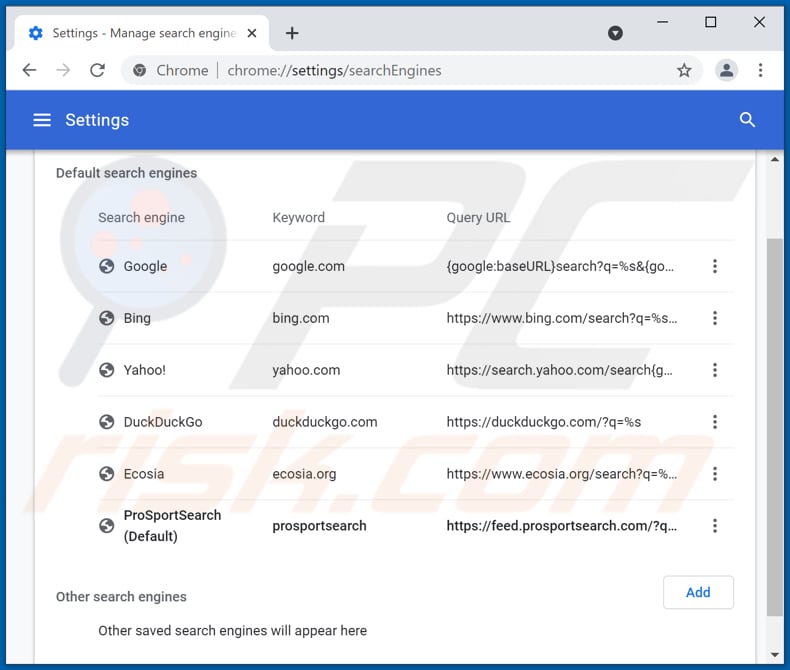This screenshot has width=790, height=670.
Task: Click the 'DuckDuckGo' engine name
Action: click(163, 422)
